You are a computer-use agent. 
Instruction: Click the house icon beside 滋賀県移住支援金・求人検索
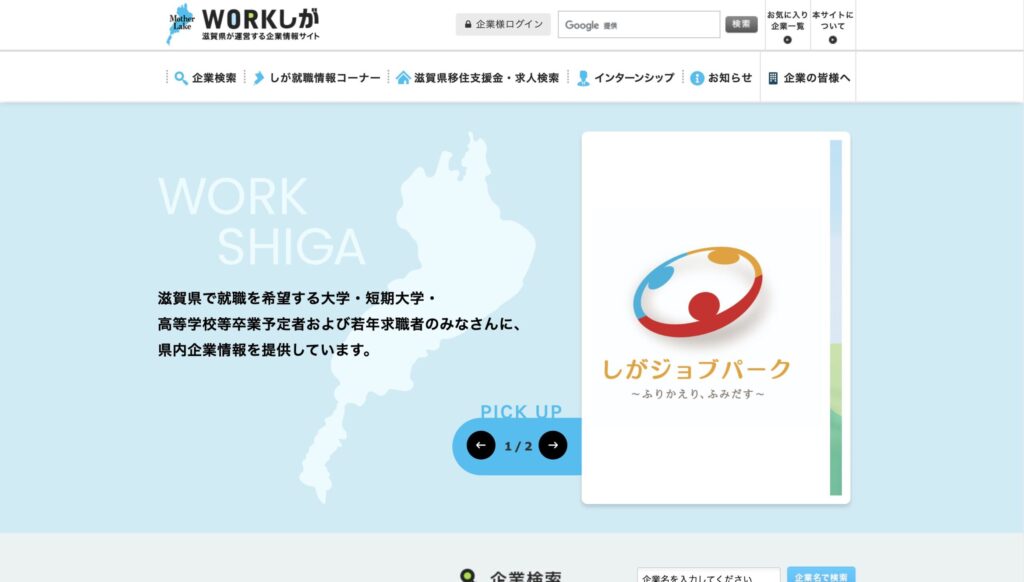[403, 78]
